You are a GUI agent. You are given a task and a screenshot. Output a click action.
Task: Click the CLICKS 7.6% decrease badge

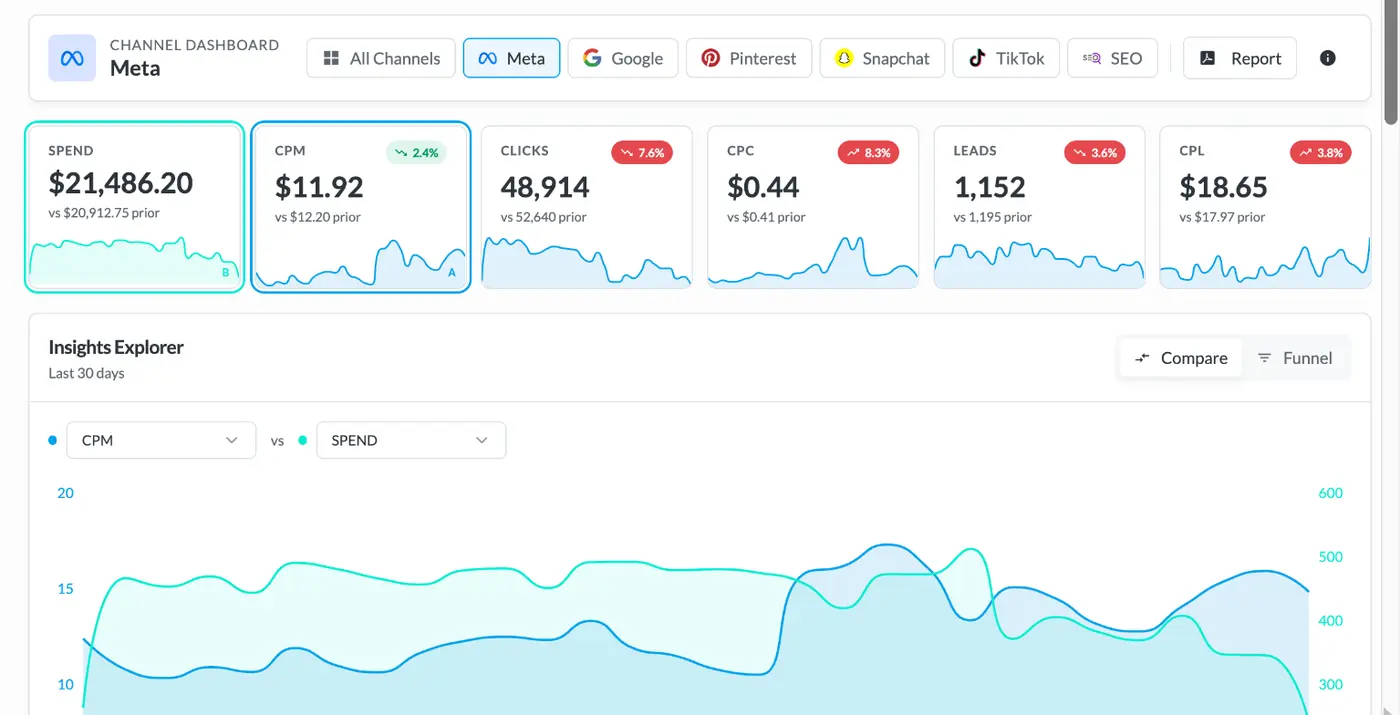pyautogui.click(x=642, y=153)
